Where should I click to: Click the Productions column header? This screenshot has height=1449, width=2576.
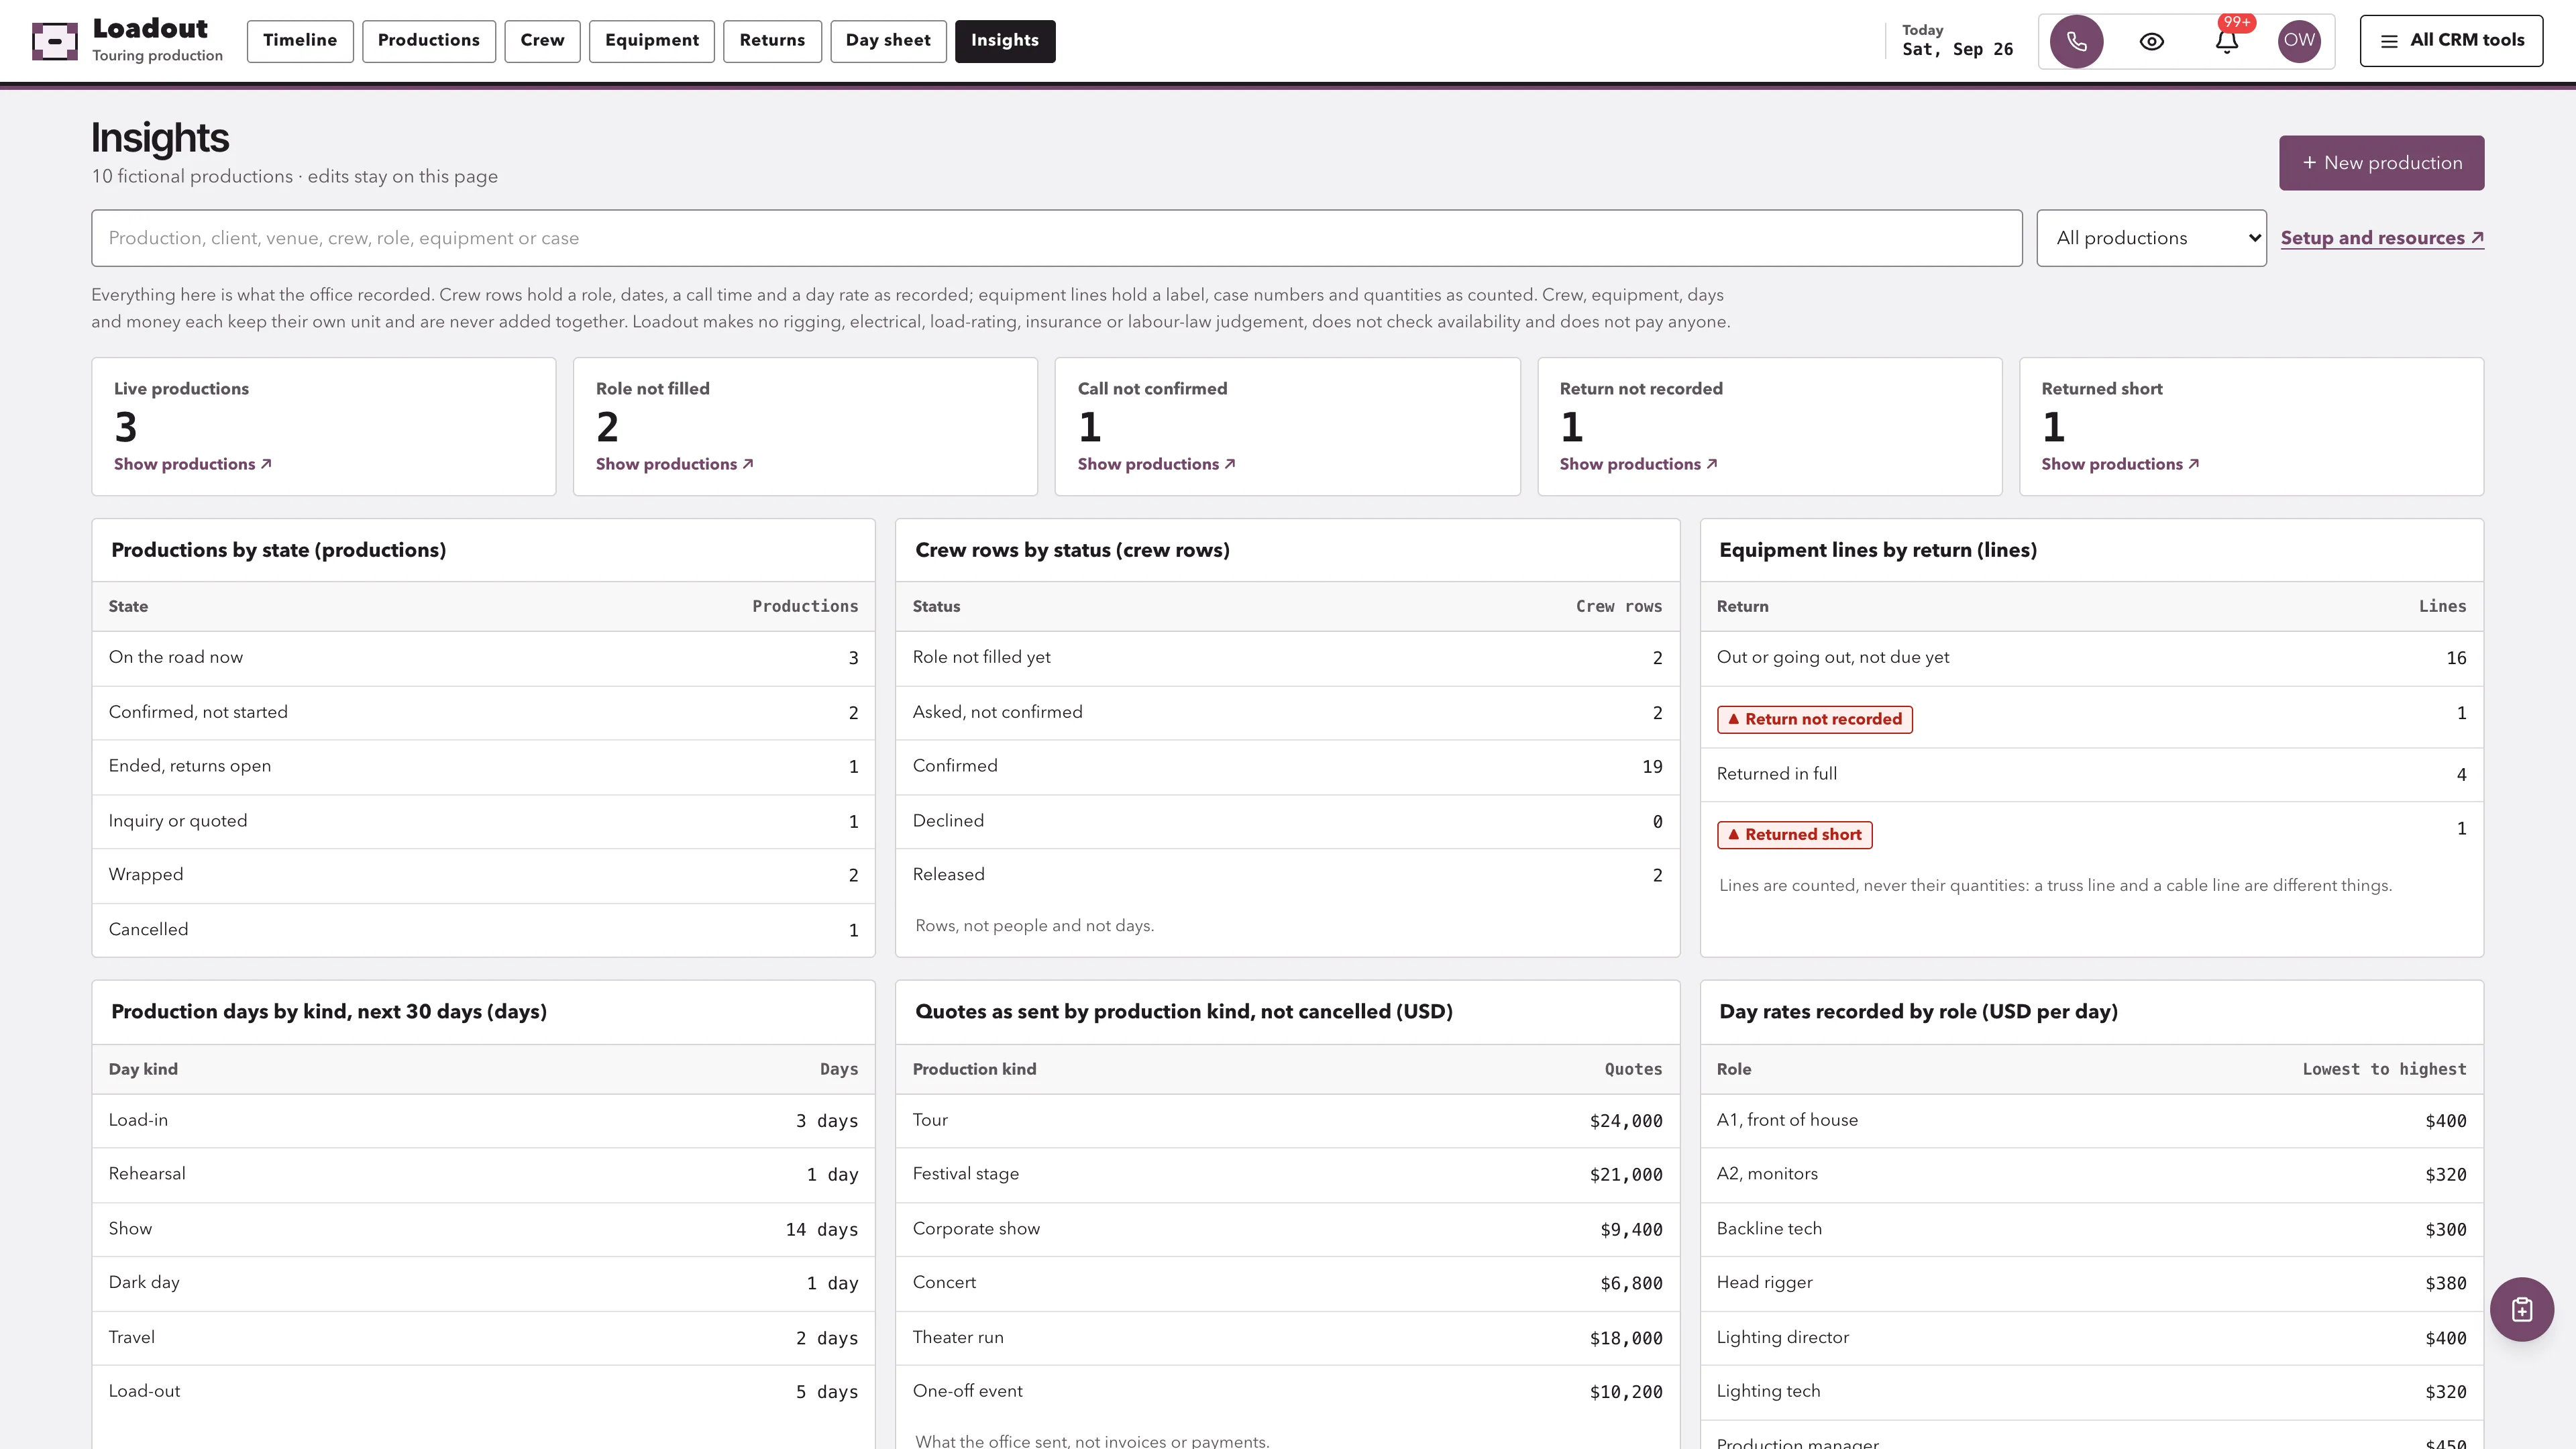[805, 606]
